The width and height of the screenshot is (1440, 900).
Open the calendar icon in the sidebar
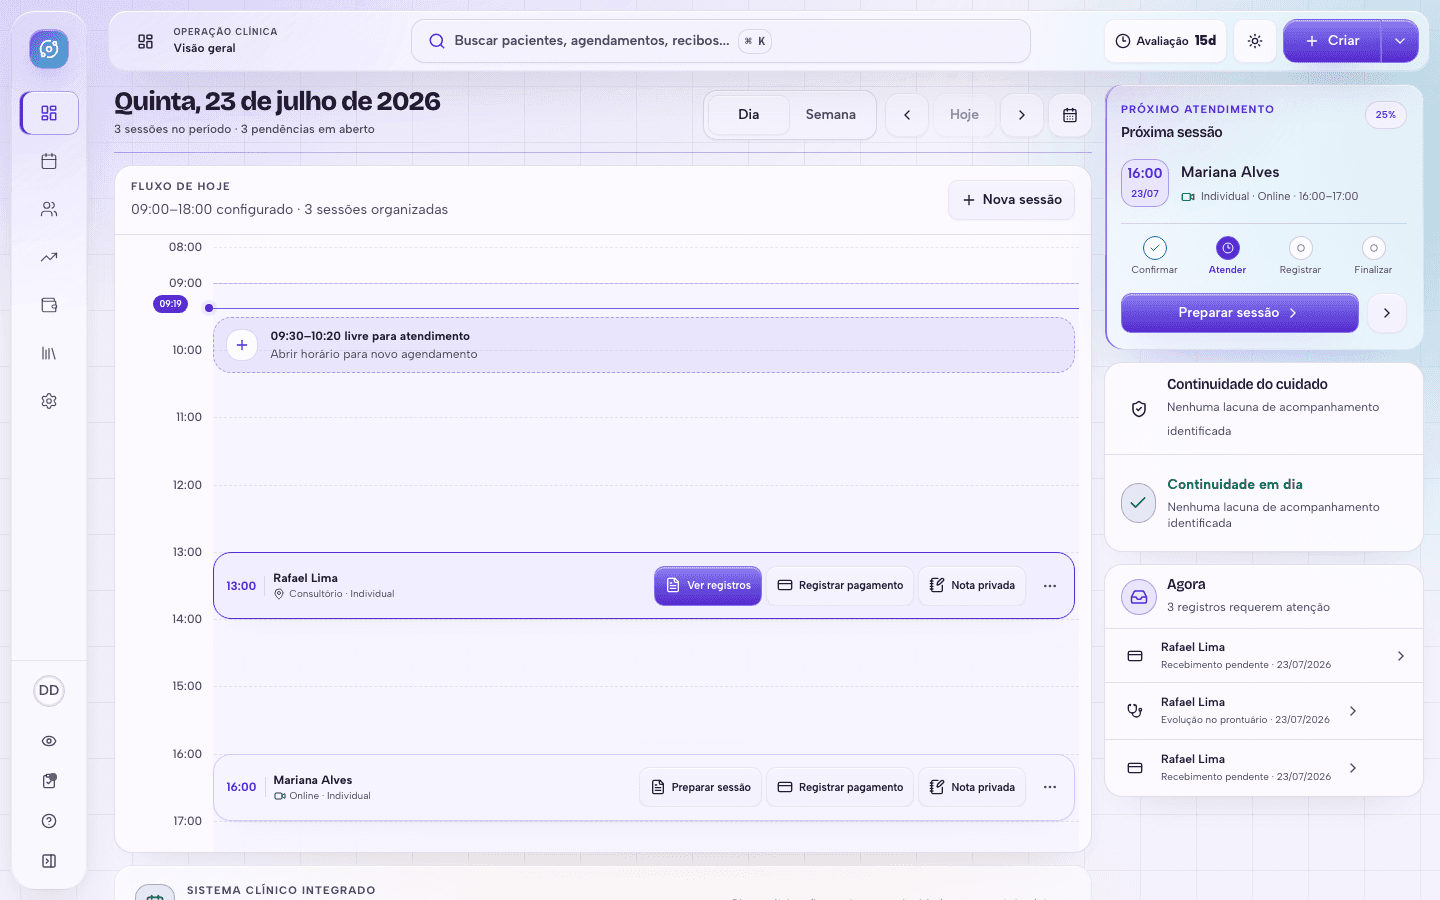(49, 161)
